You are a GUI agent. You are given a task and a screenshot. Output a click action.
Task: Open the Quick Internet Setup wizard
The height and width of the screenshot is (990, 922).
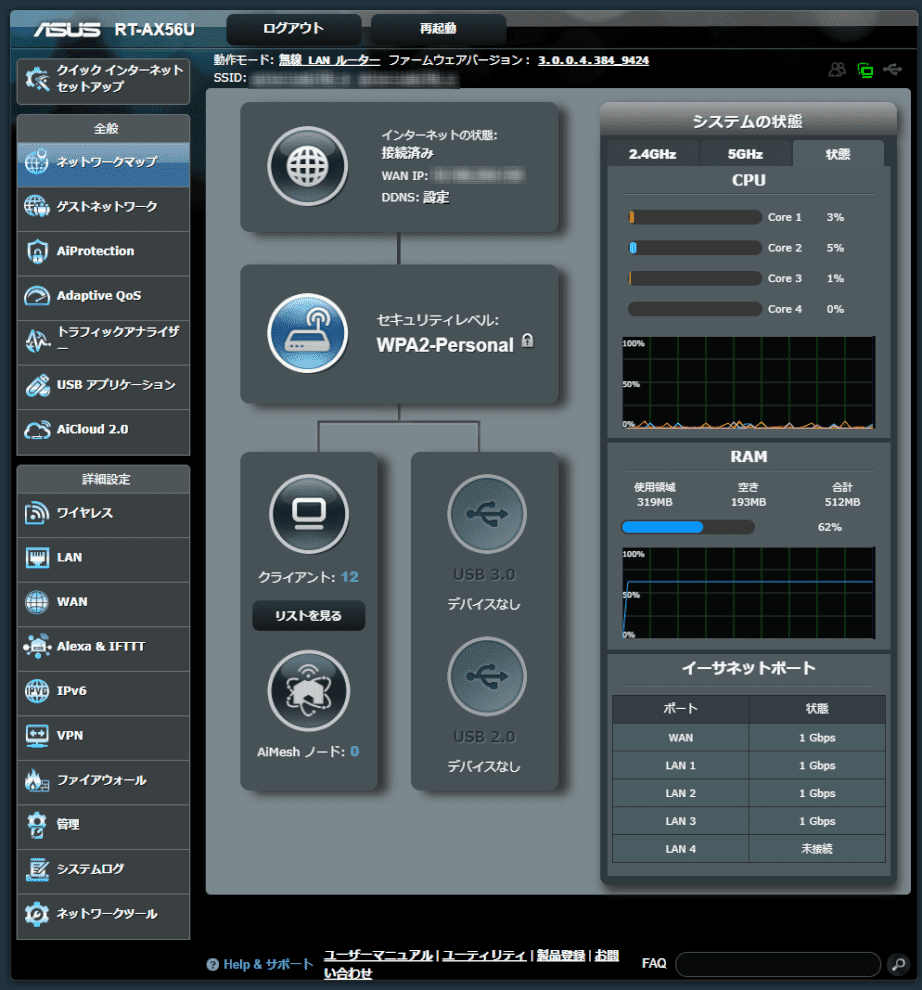point(103,80)
